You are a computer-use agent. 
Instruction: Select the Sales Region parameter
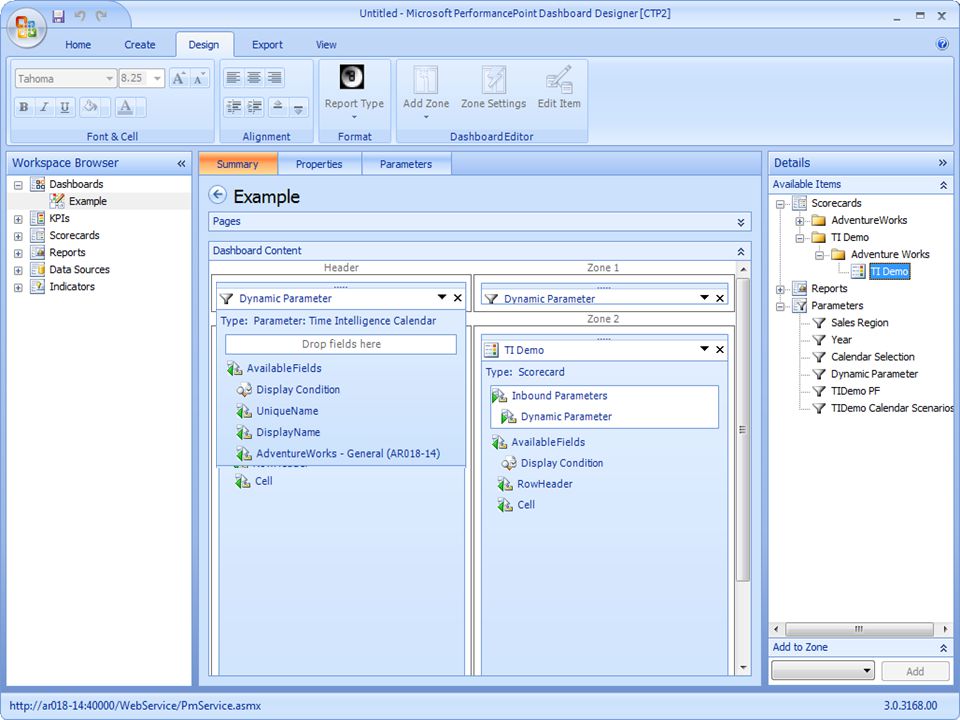(860, 323)
